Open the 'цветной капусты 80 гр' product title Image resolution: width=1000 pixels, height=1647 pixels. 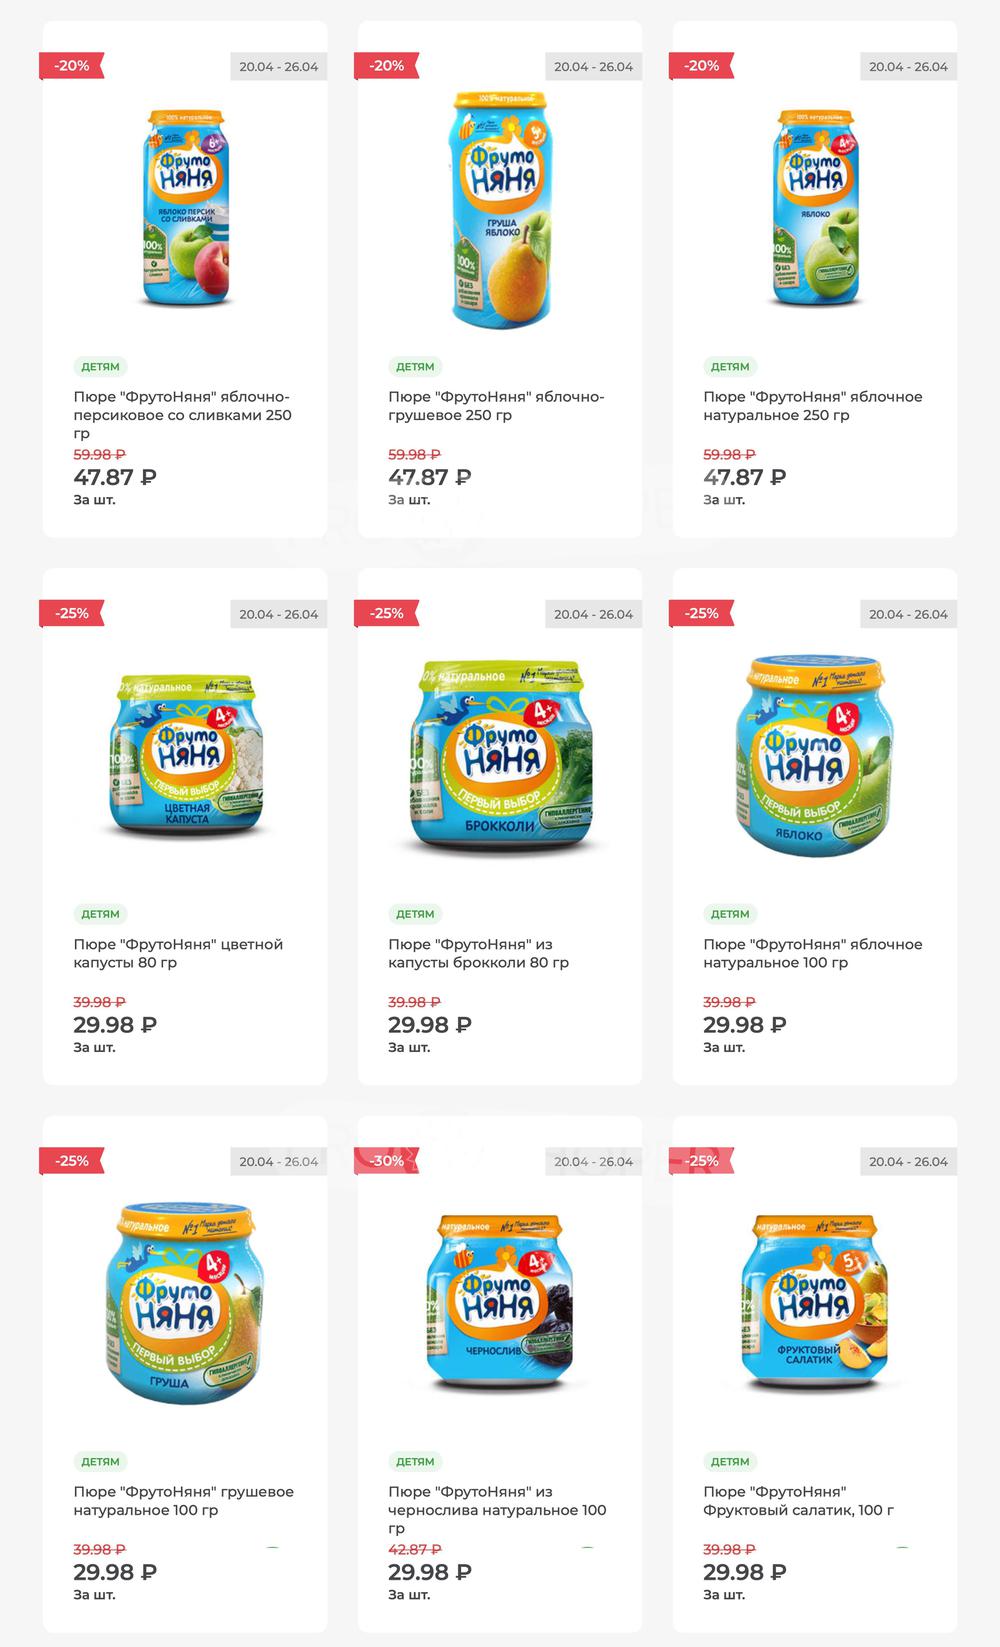point(178,953)
